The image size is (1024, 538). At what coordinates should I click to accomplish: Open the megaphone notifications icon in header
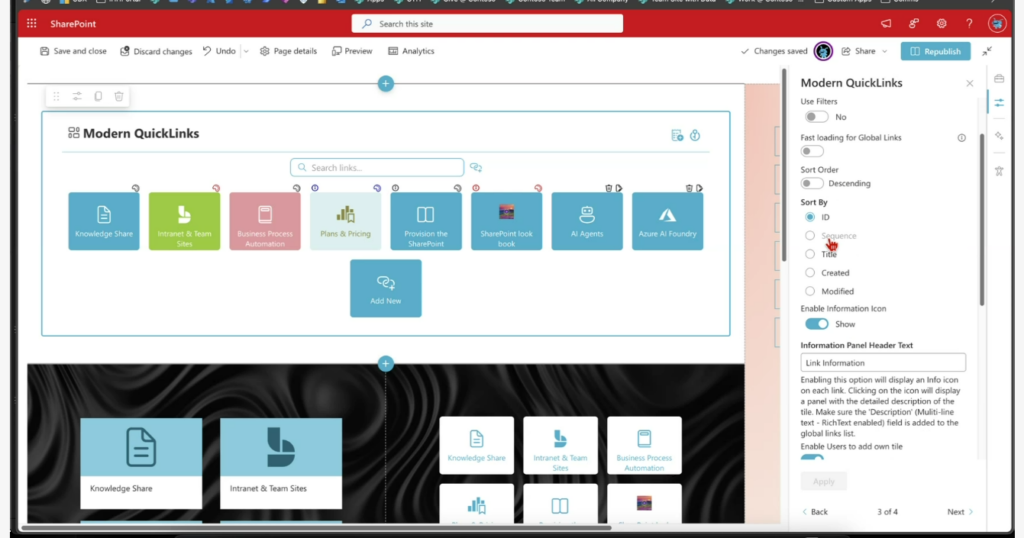886,24
